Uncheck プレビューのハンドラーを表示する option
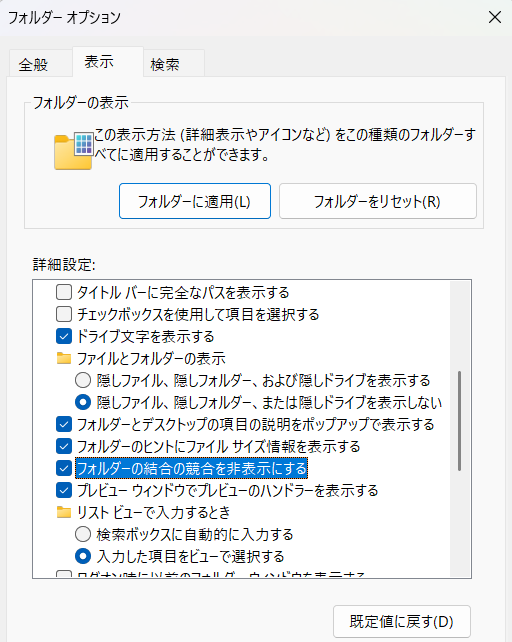512x642 pixels. (x=64, y=491)
